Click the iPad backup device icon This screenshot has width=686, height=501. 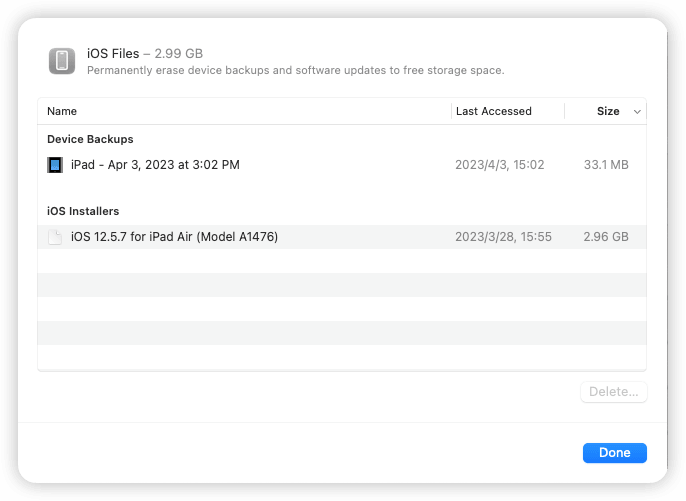pos(55,165)
